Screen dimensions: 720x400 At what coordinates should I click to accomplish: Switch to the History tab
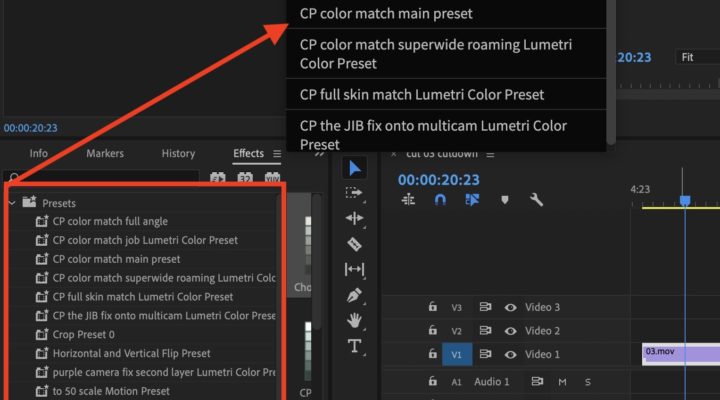point(178,153)
